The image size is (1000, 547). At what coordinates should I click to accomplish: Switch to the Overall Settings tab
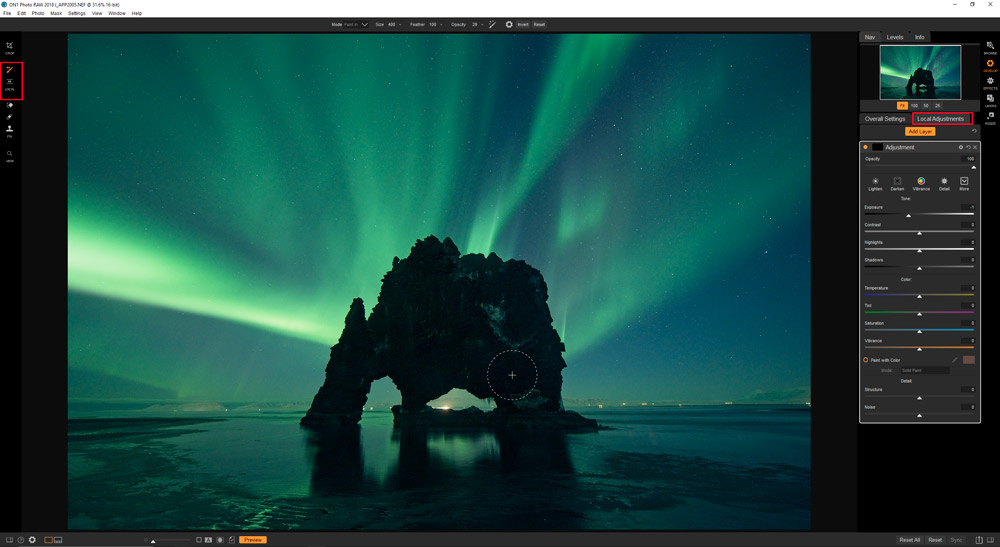885,119
